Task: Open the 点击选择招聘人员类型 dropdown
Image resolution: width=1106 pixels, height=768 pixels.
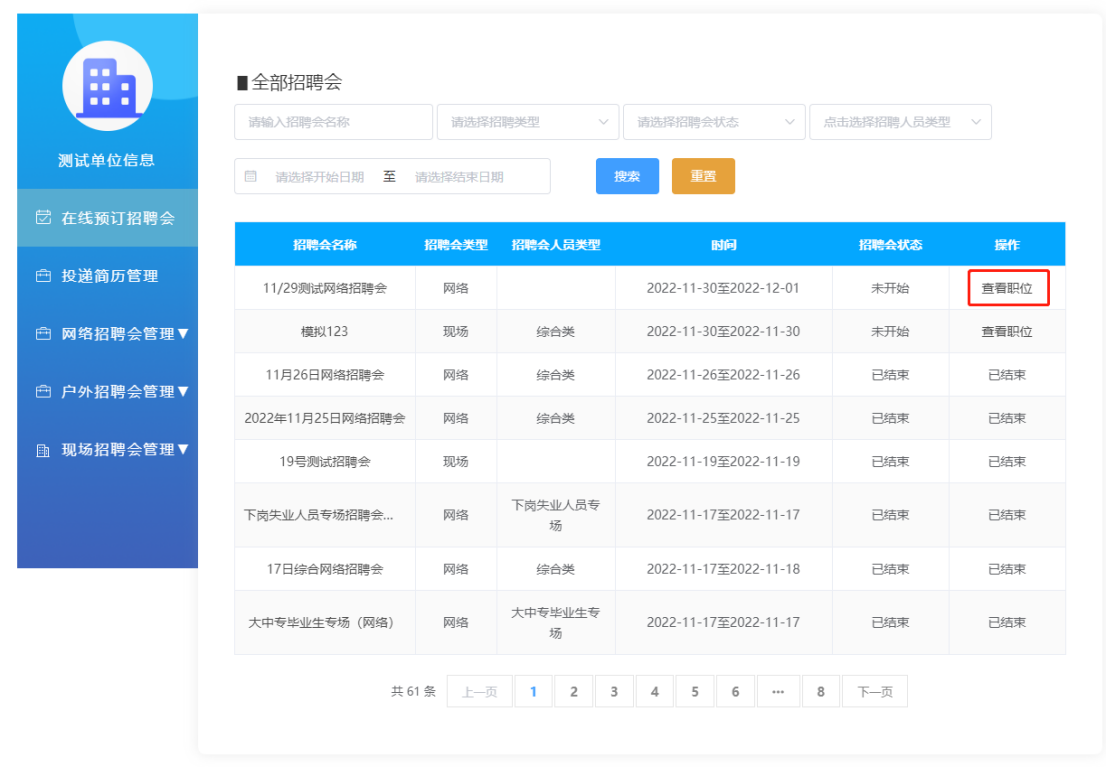Action: [899, 121]
